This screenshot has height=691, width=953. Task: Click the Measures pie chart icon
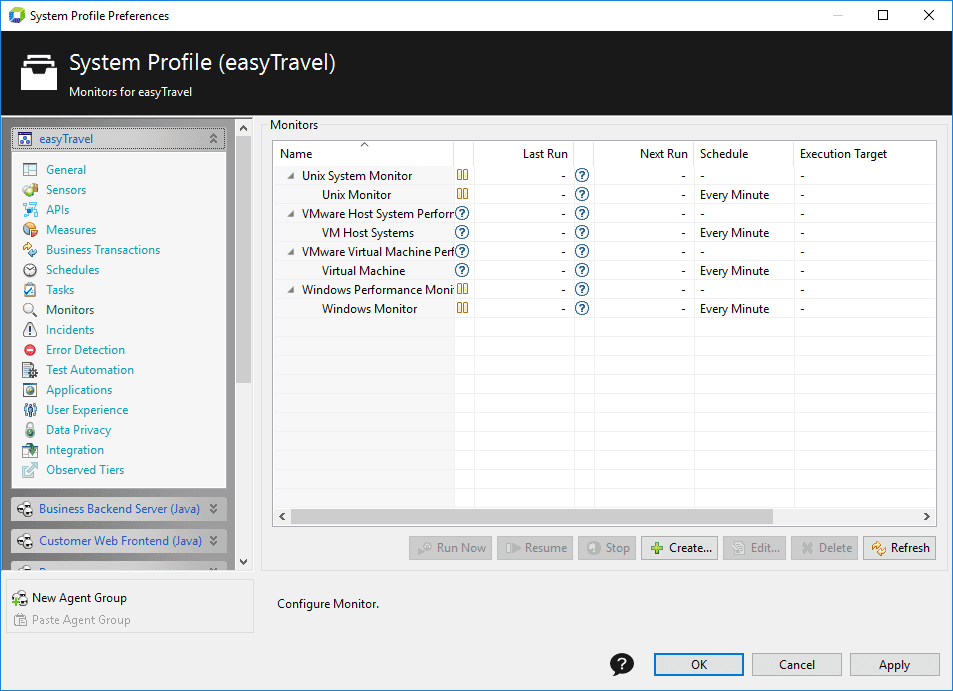pos(30,230)
